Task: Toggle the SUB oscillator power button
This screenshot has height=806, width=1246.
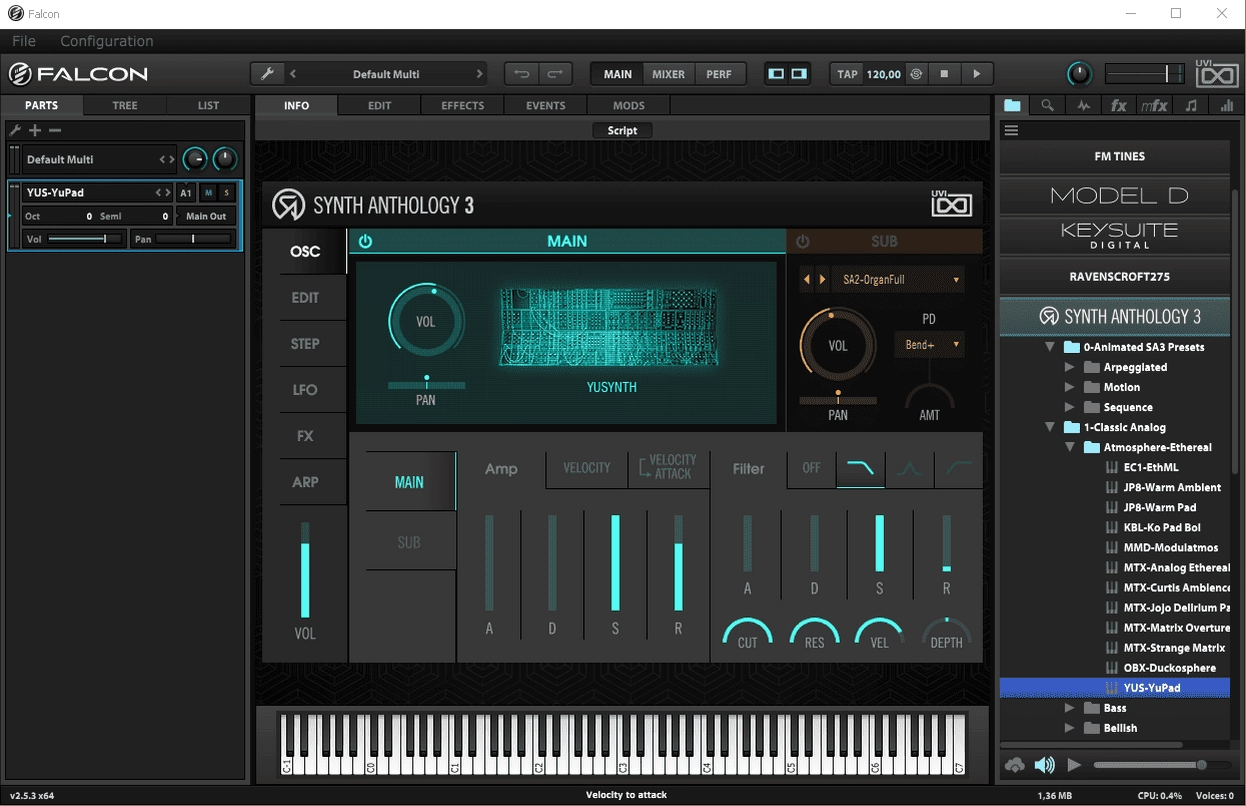Action: pos(802,241)
